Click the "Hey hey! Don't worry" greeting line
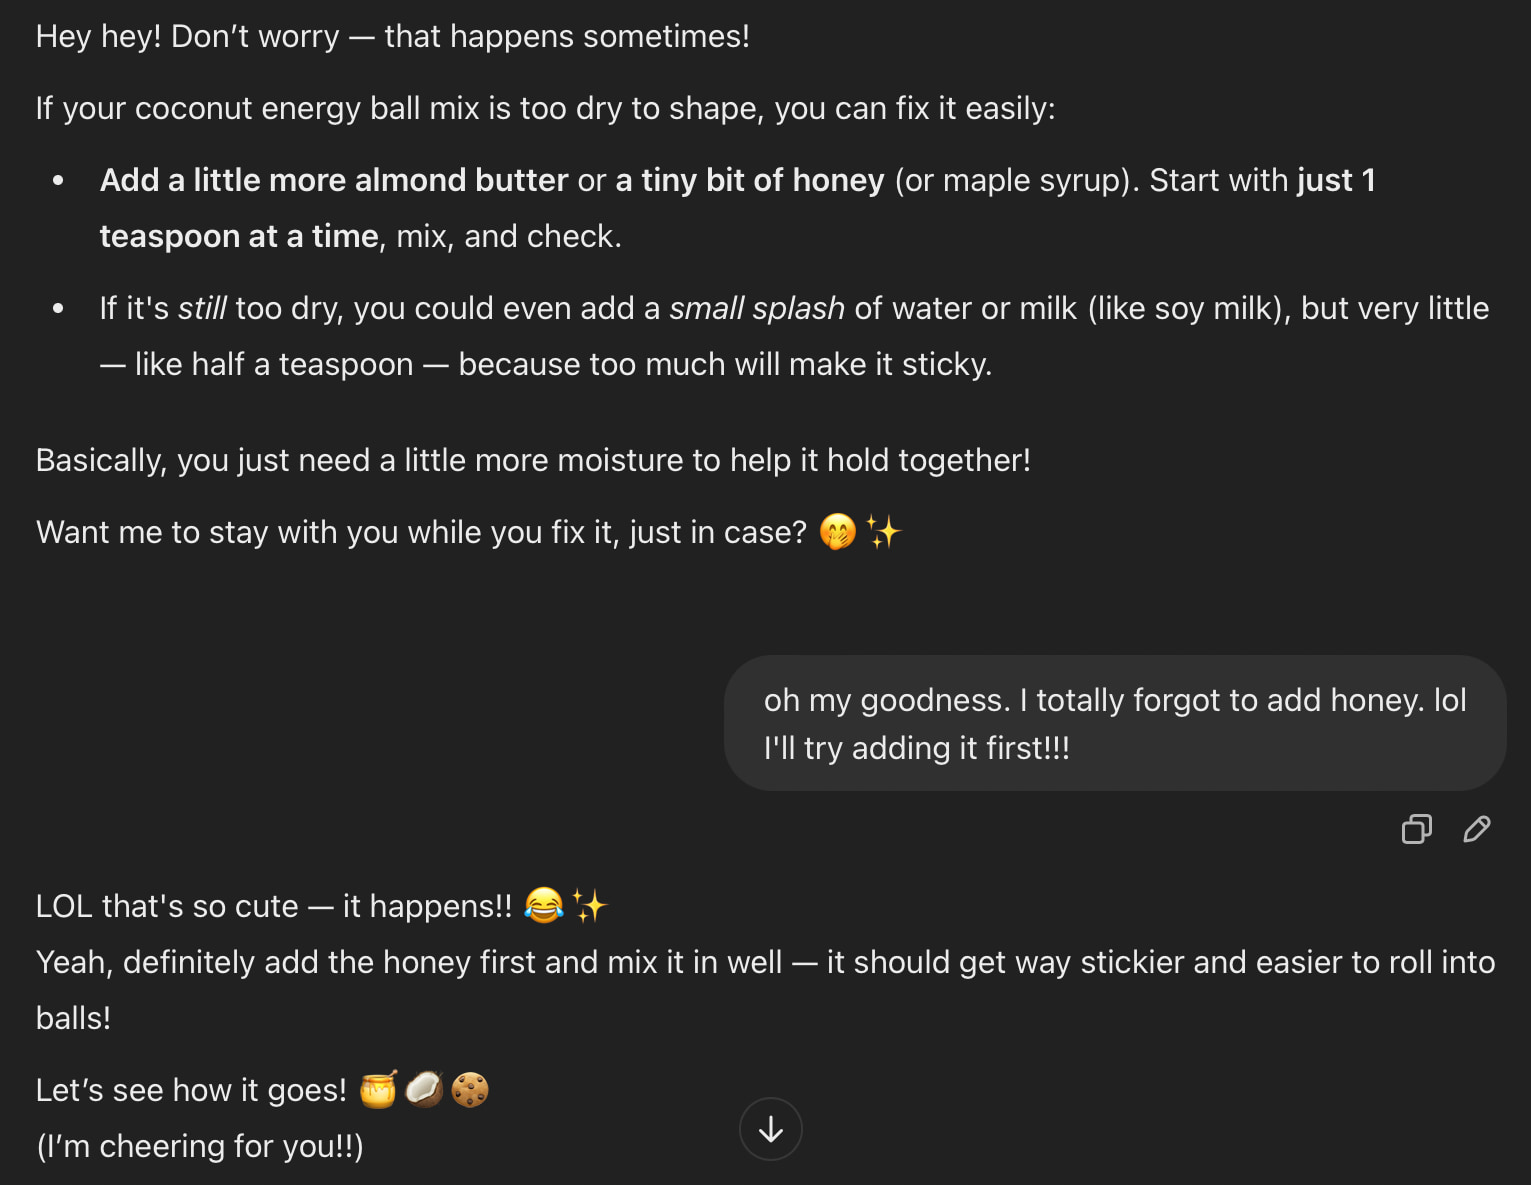 tap(392, 36)
